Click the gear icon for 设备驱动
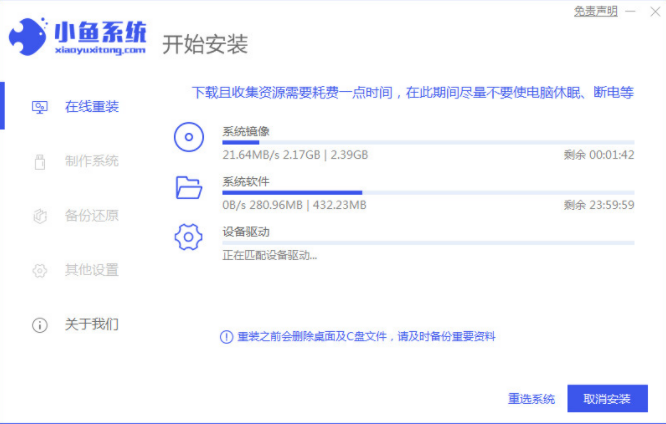 [189, 237]
